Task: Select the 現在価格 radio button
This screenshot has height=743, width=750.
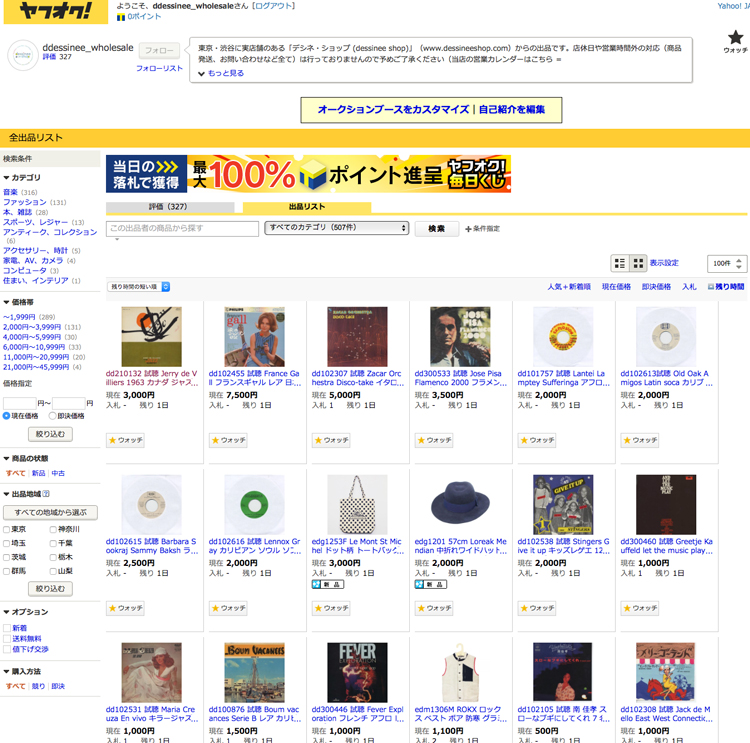Action: [x=6, y=416]
